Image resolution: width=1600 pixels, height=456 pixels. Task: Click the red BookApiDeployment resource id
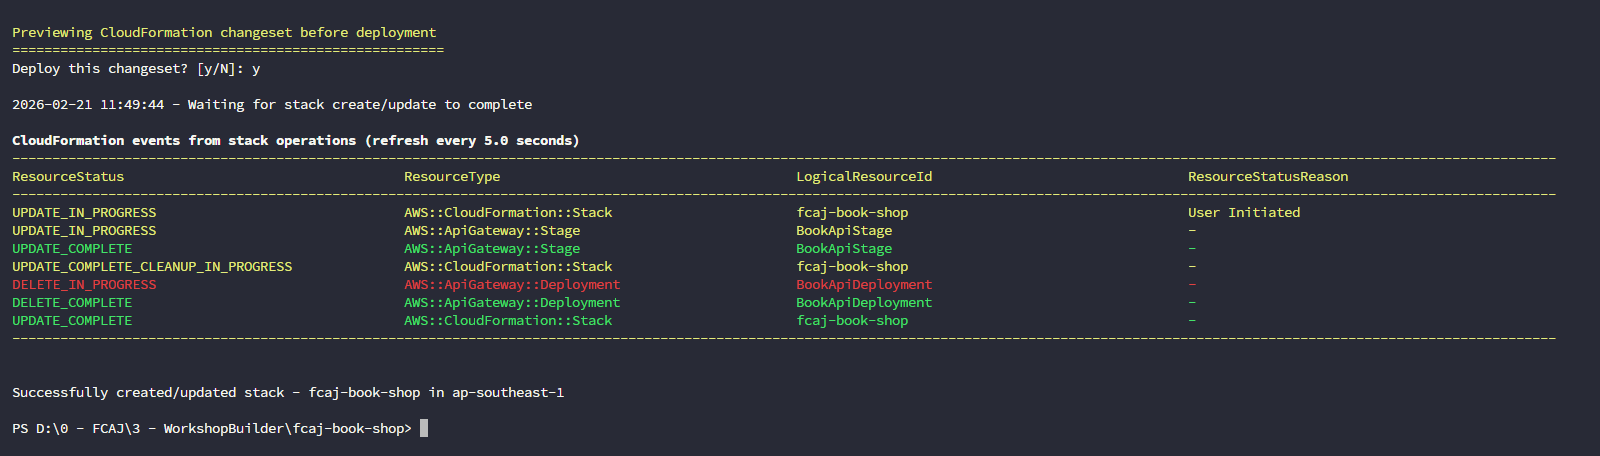[x=864, y=285]
